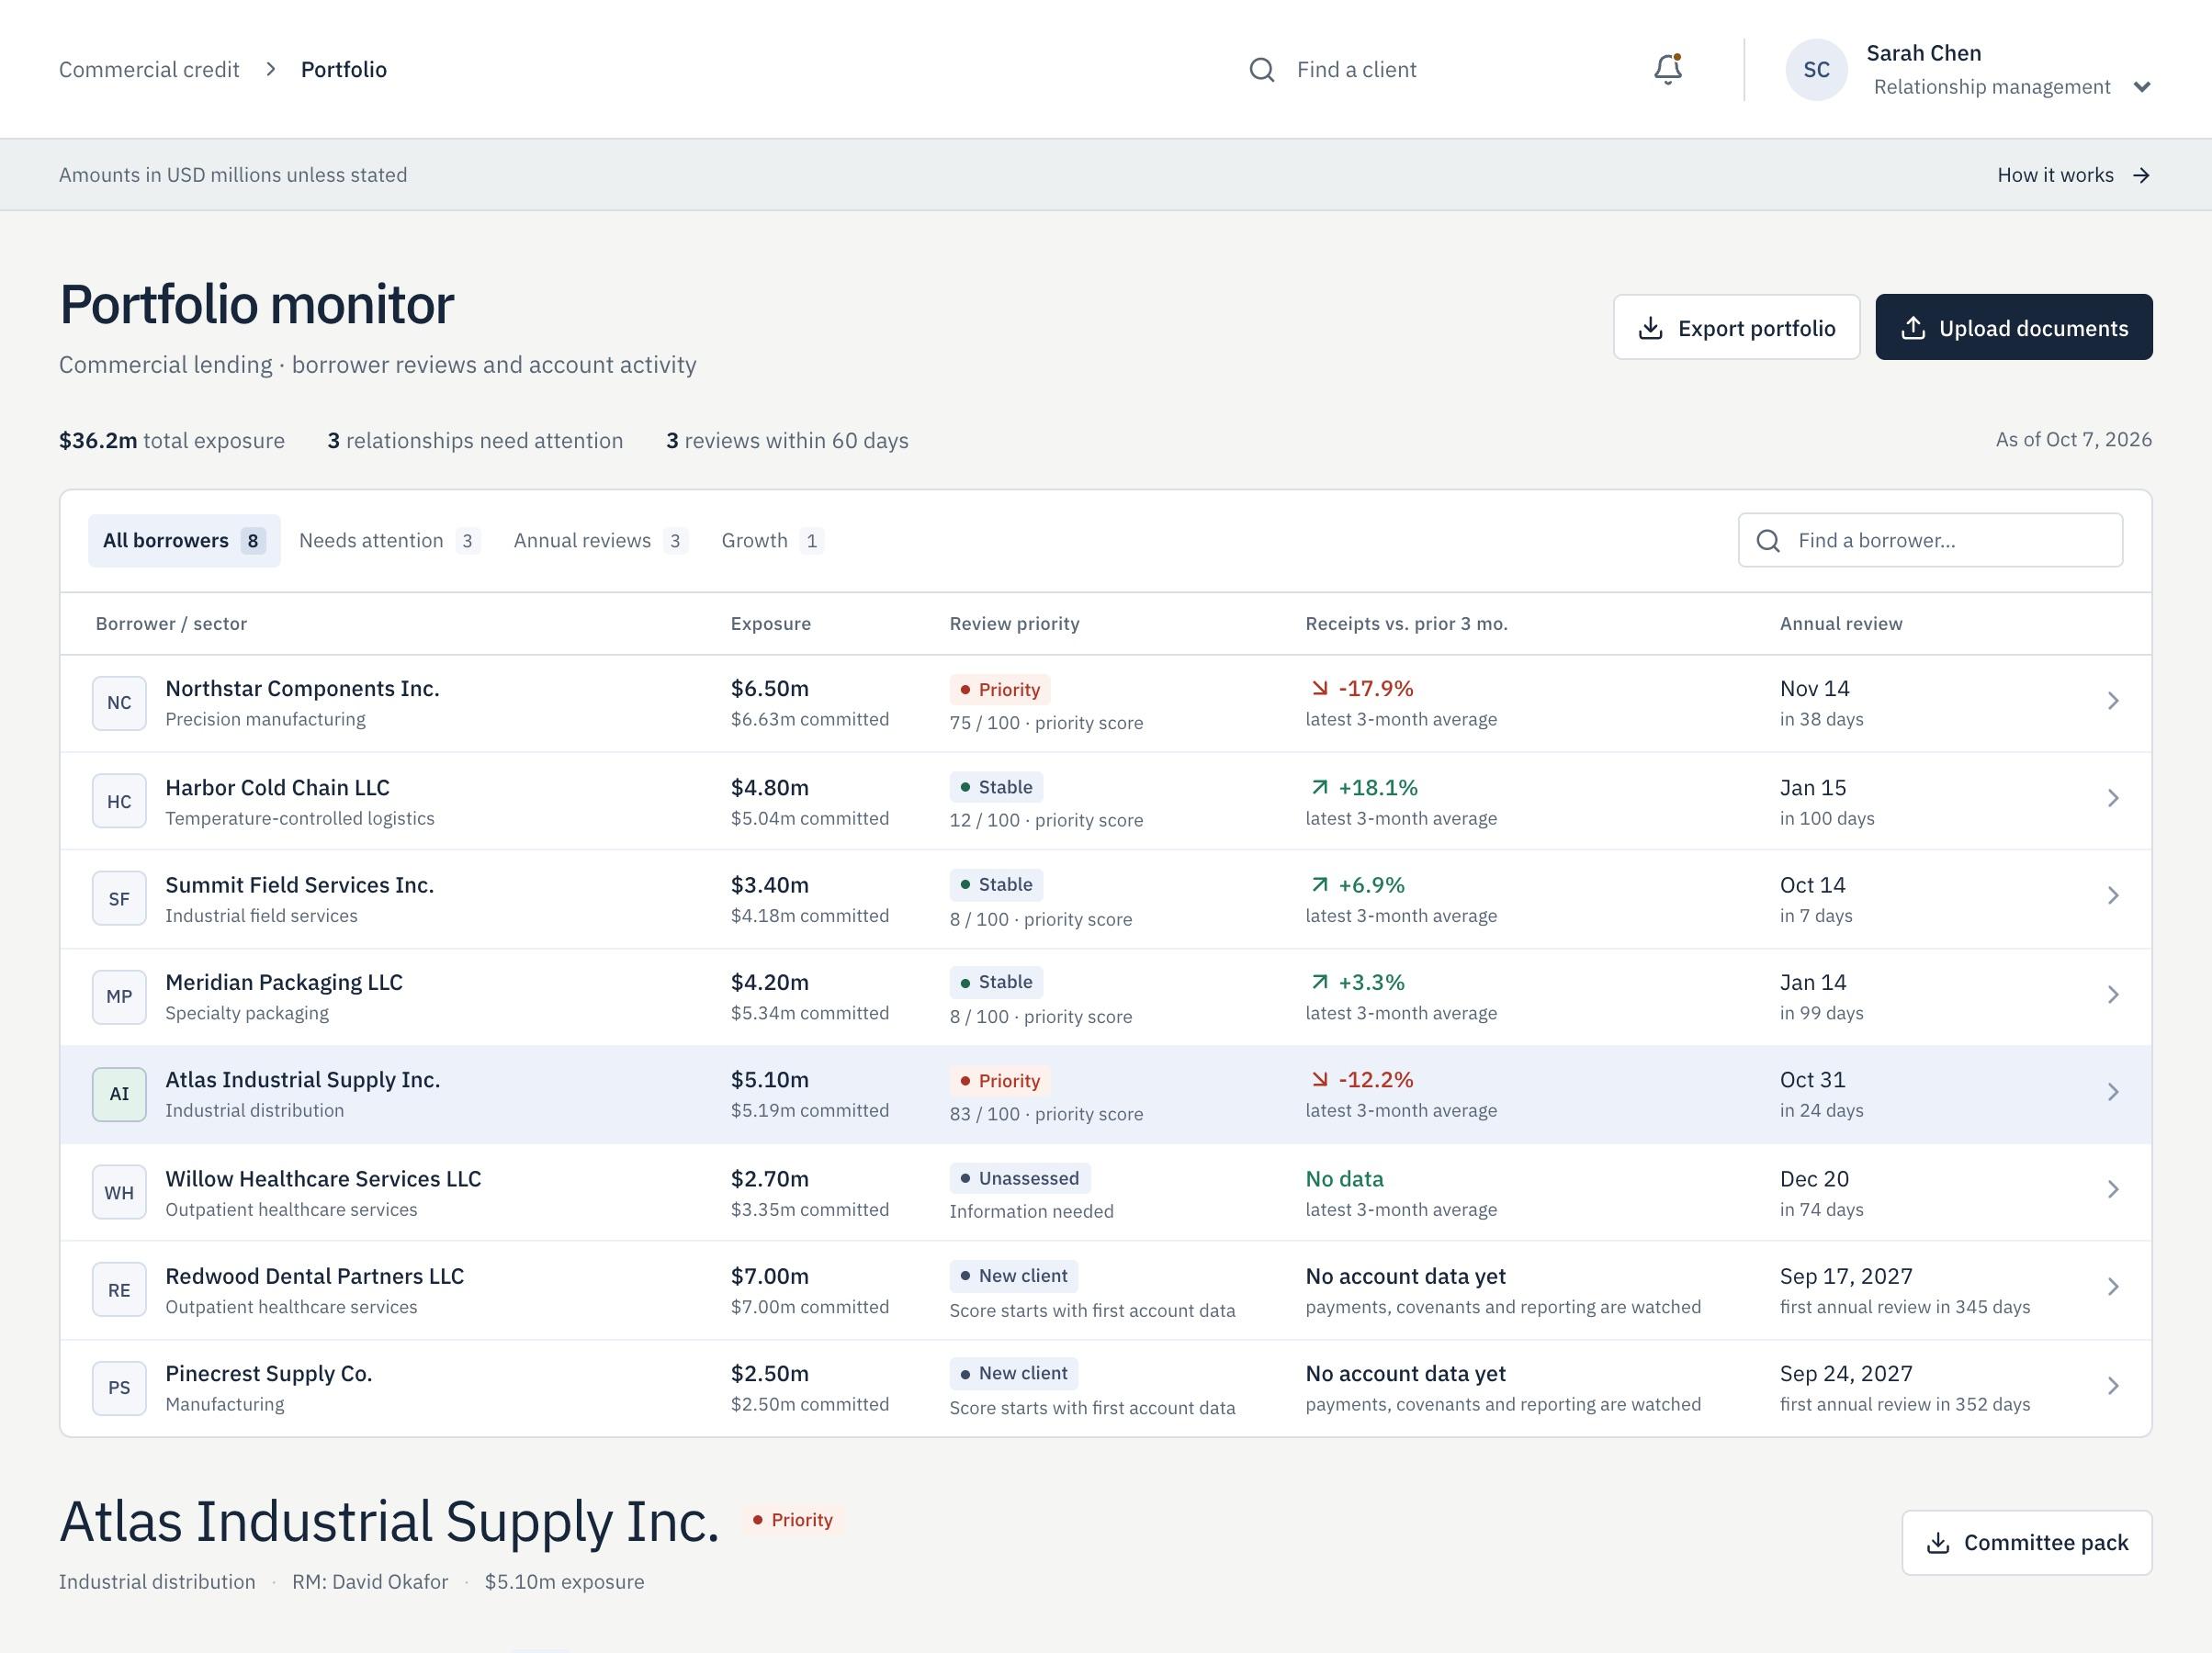Viewport: 2212px width, 1653px height.
Task: Click the RE borrower avatar badge
Action: (x=119, y=1290)
